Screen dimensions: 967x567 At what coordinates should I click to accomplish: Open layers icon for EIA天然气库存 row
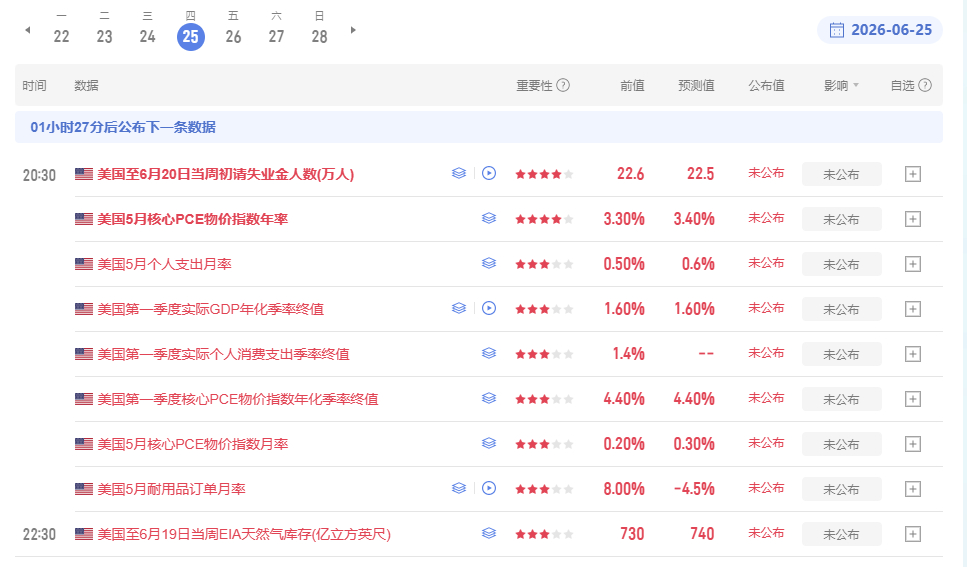click(489, 534)
